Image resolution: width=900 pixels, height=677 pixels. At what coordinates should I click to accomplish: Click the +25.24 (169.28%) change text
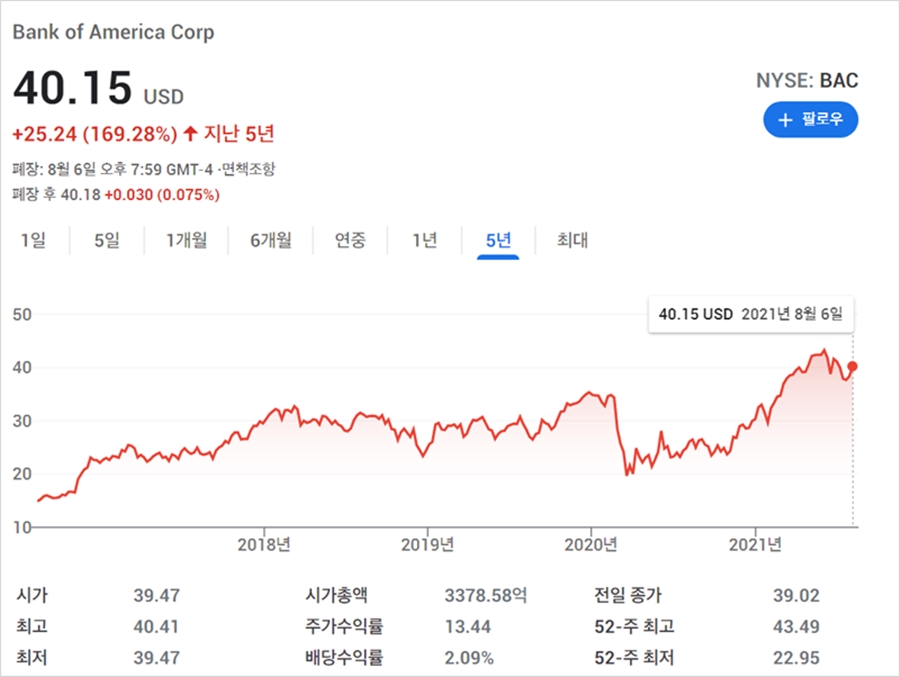click(x=95, y=134)
